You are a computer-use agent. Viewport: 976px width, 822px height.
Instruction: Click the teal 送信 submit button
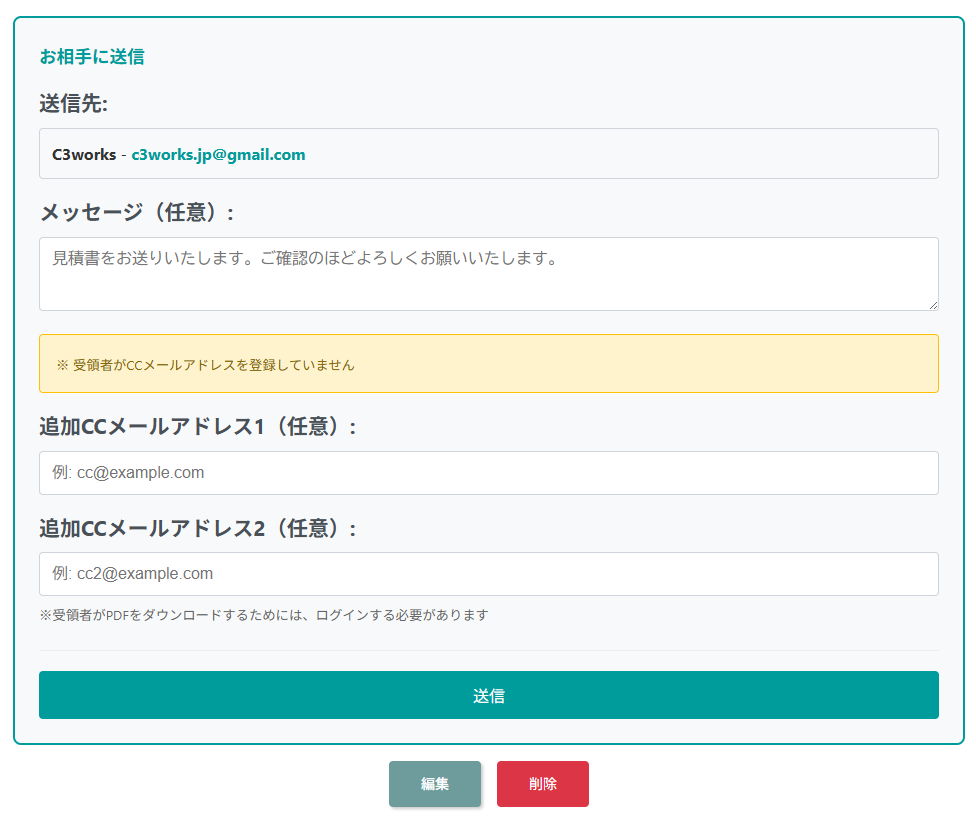(488, 695)
